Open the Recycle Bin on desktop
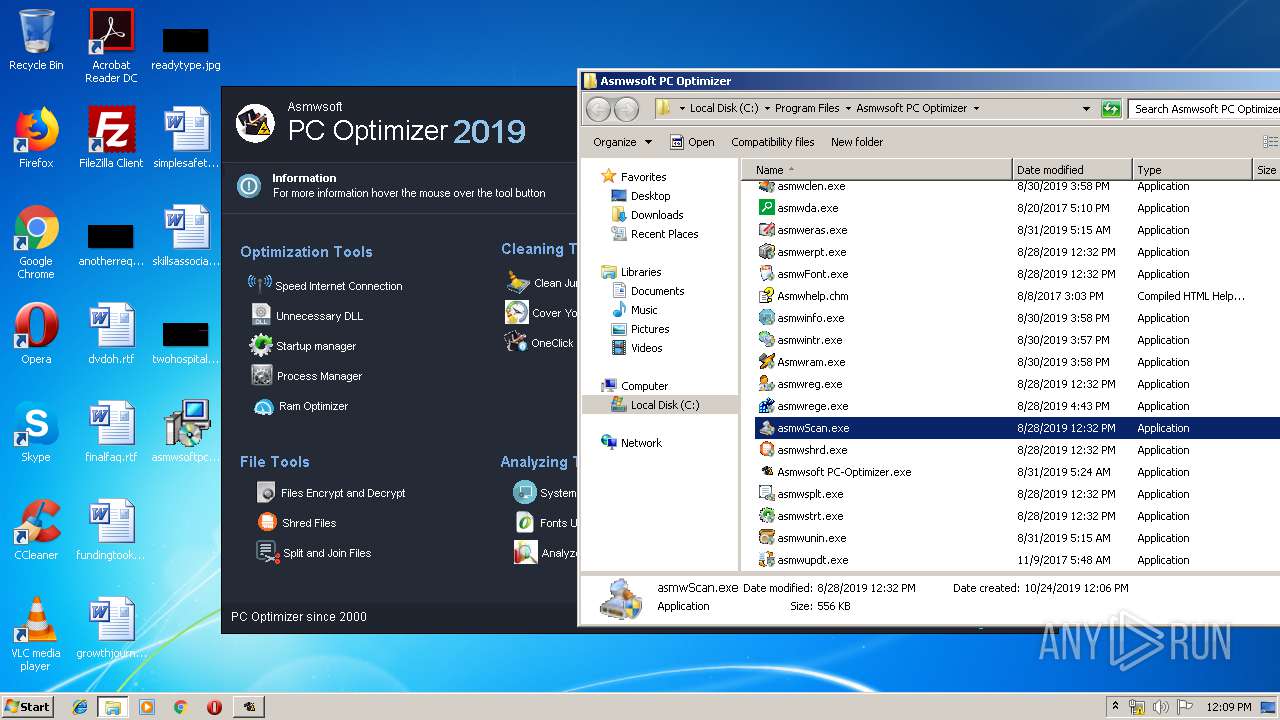Screen dimensions: 1280x720 (x=36, y=41)
